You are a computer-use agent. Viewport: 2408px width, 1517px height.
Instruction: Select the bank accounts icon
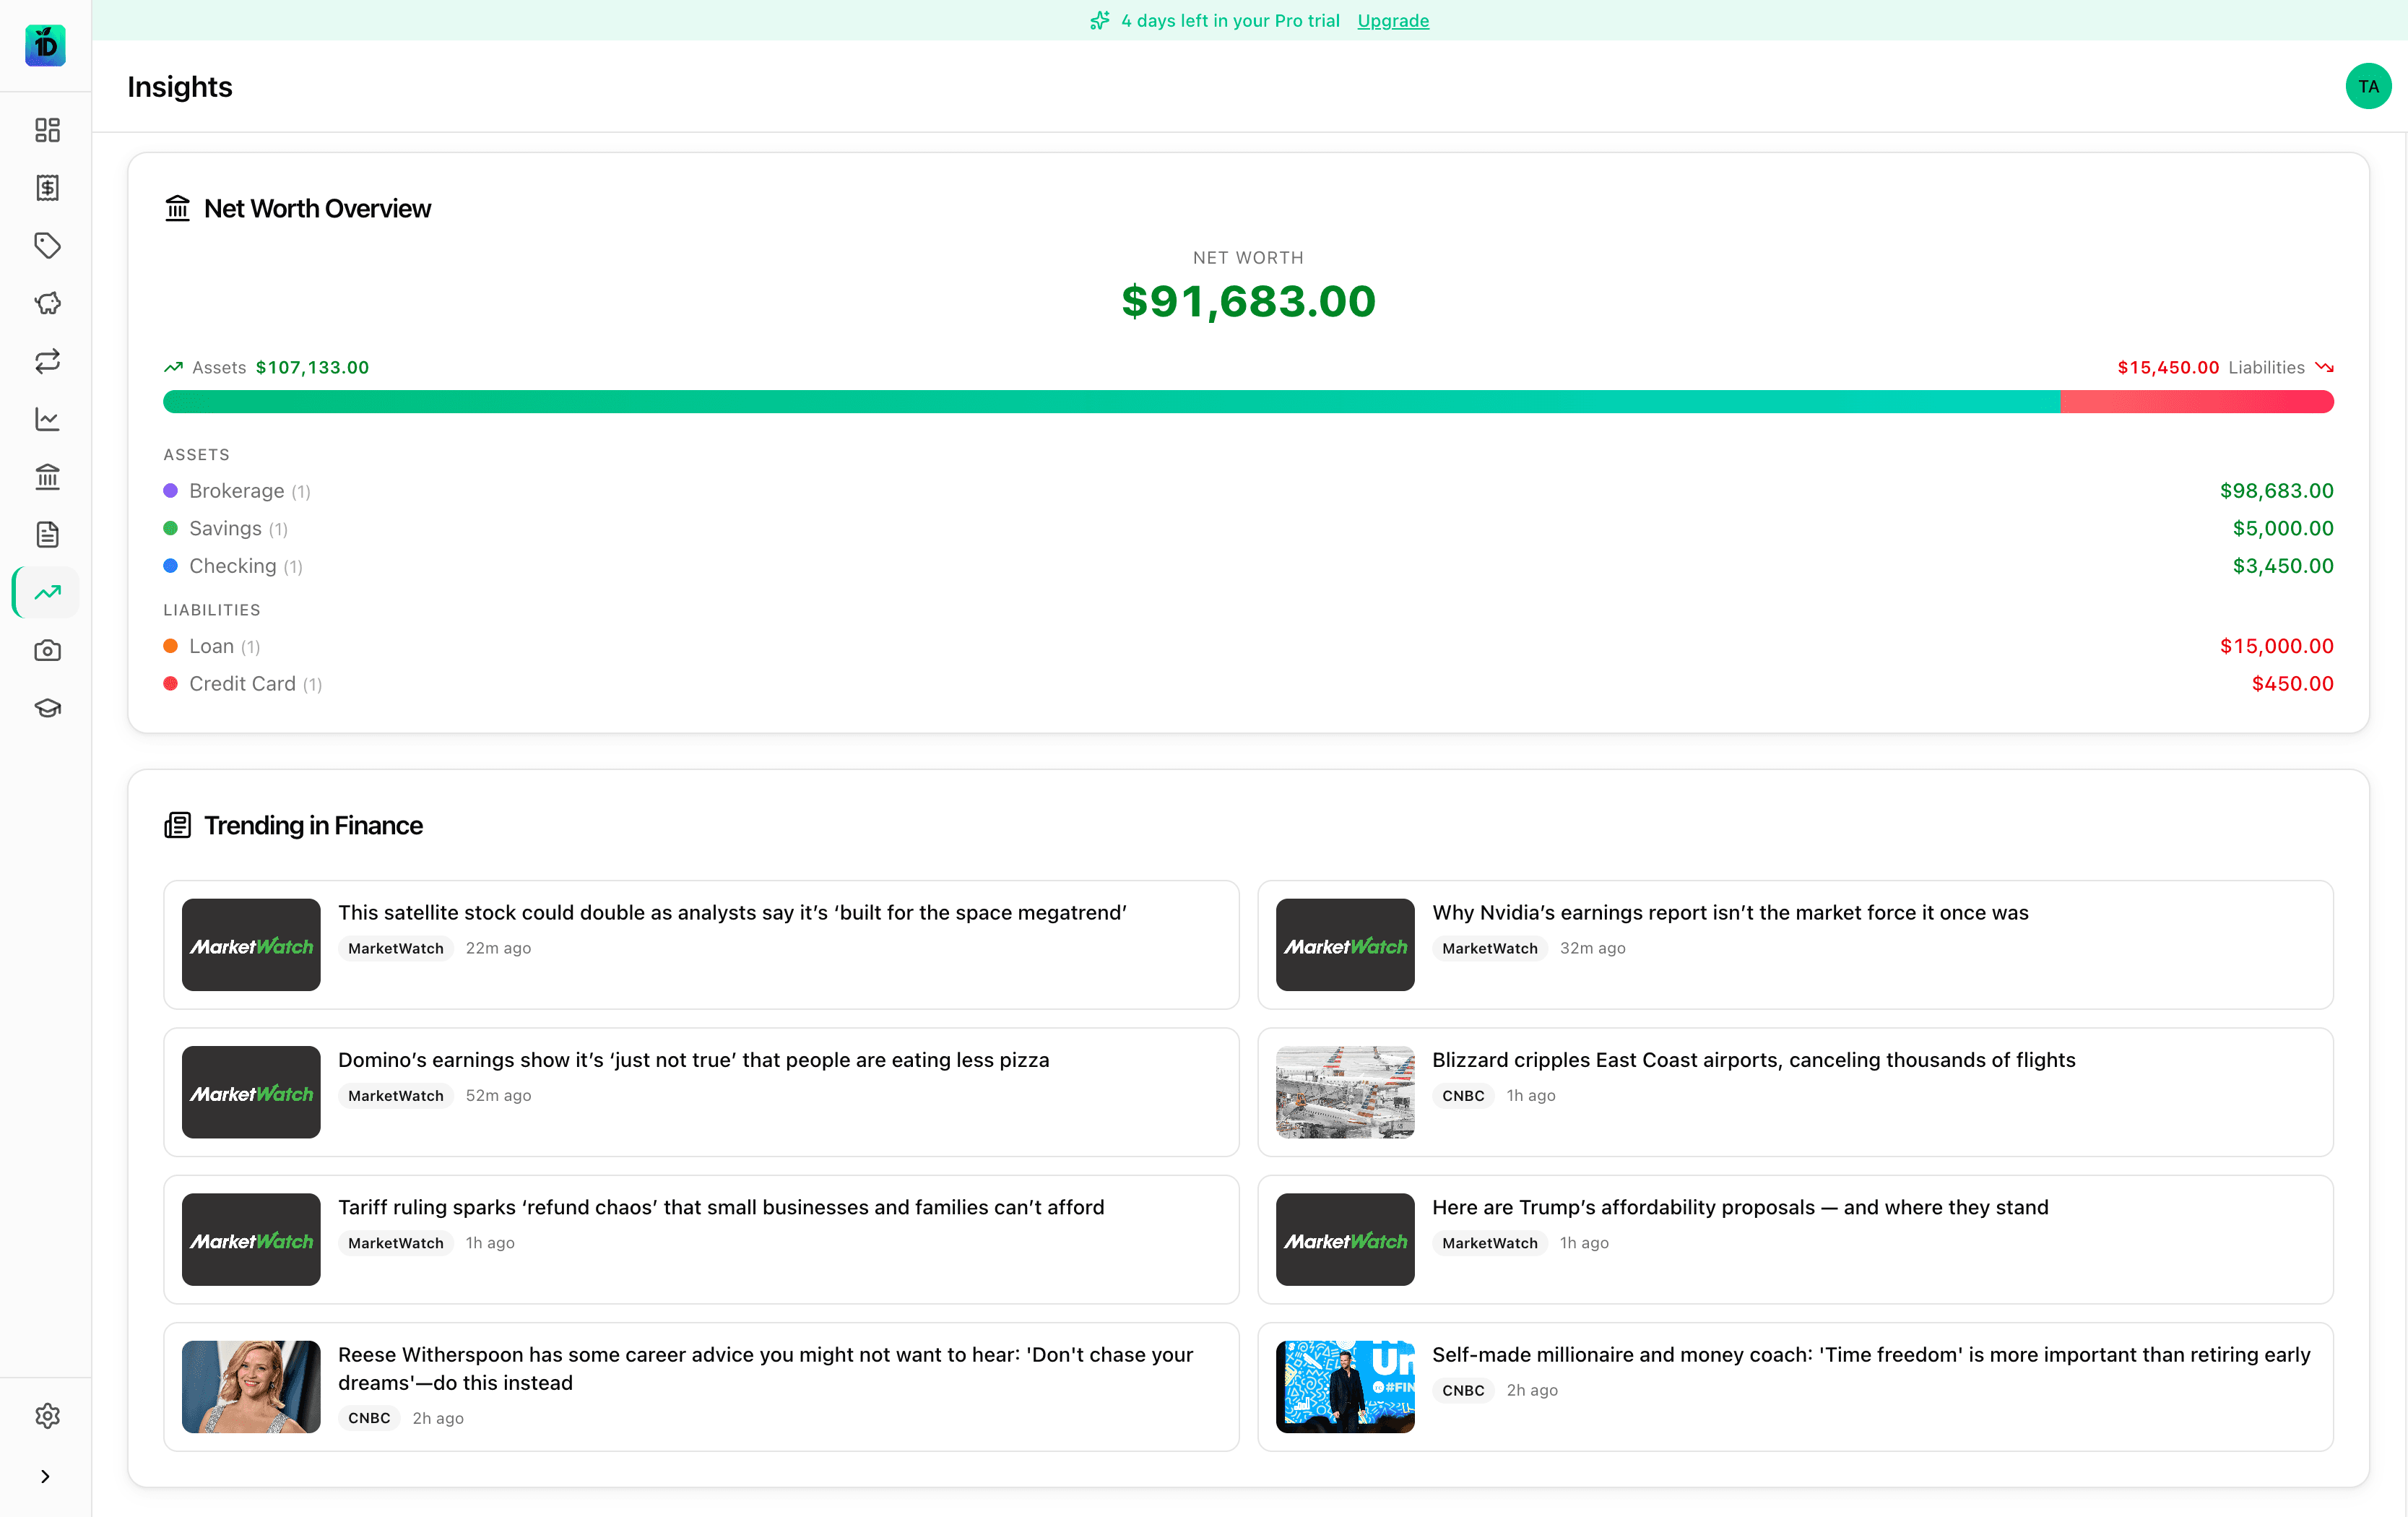46,477
